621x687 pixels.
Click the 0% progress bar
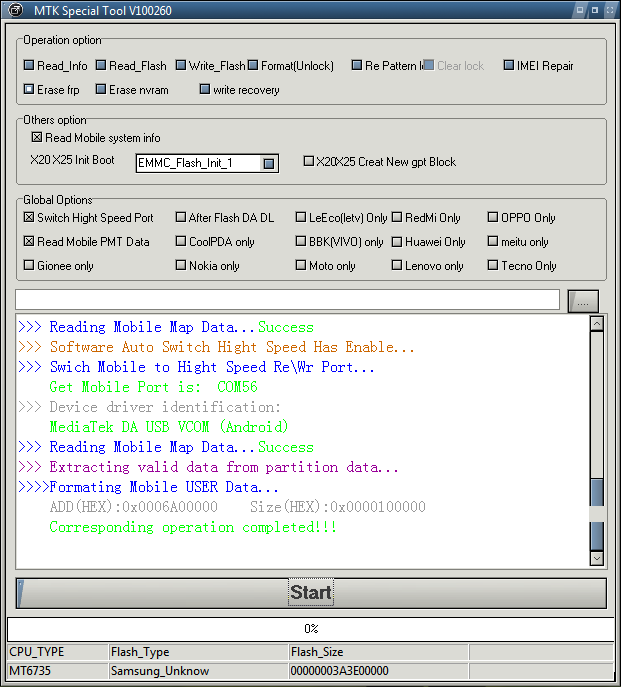click(311, 629)
